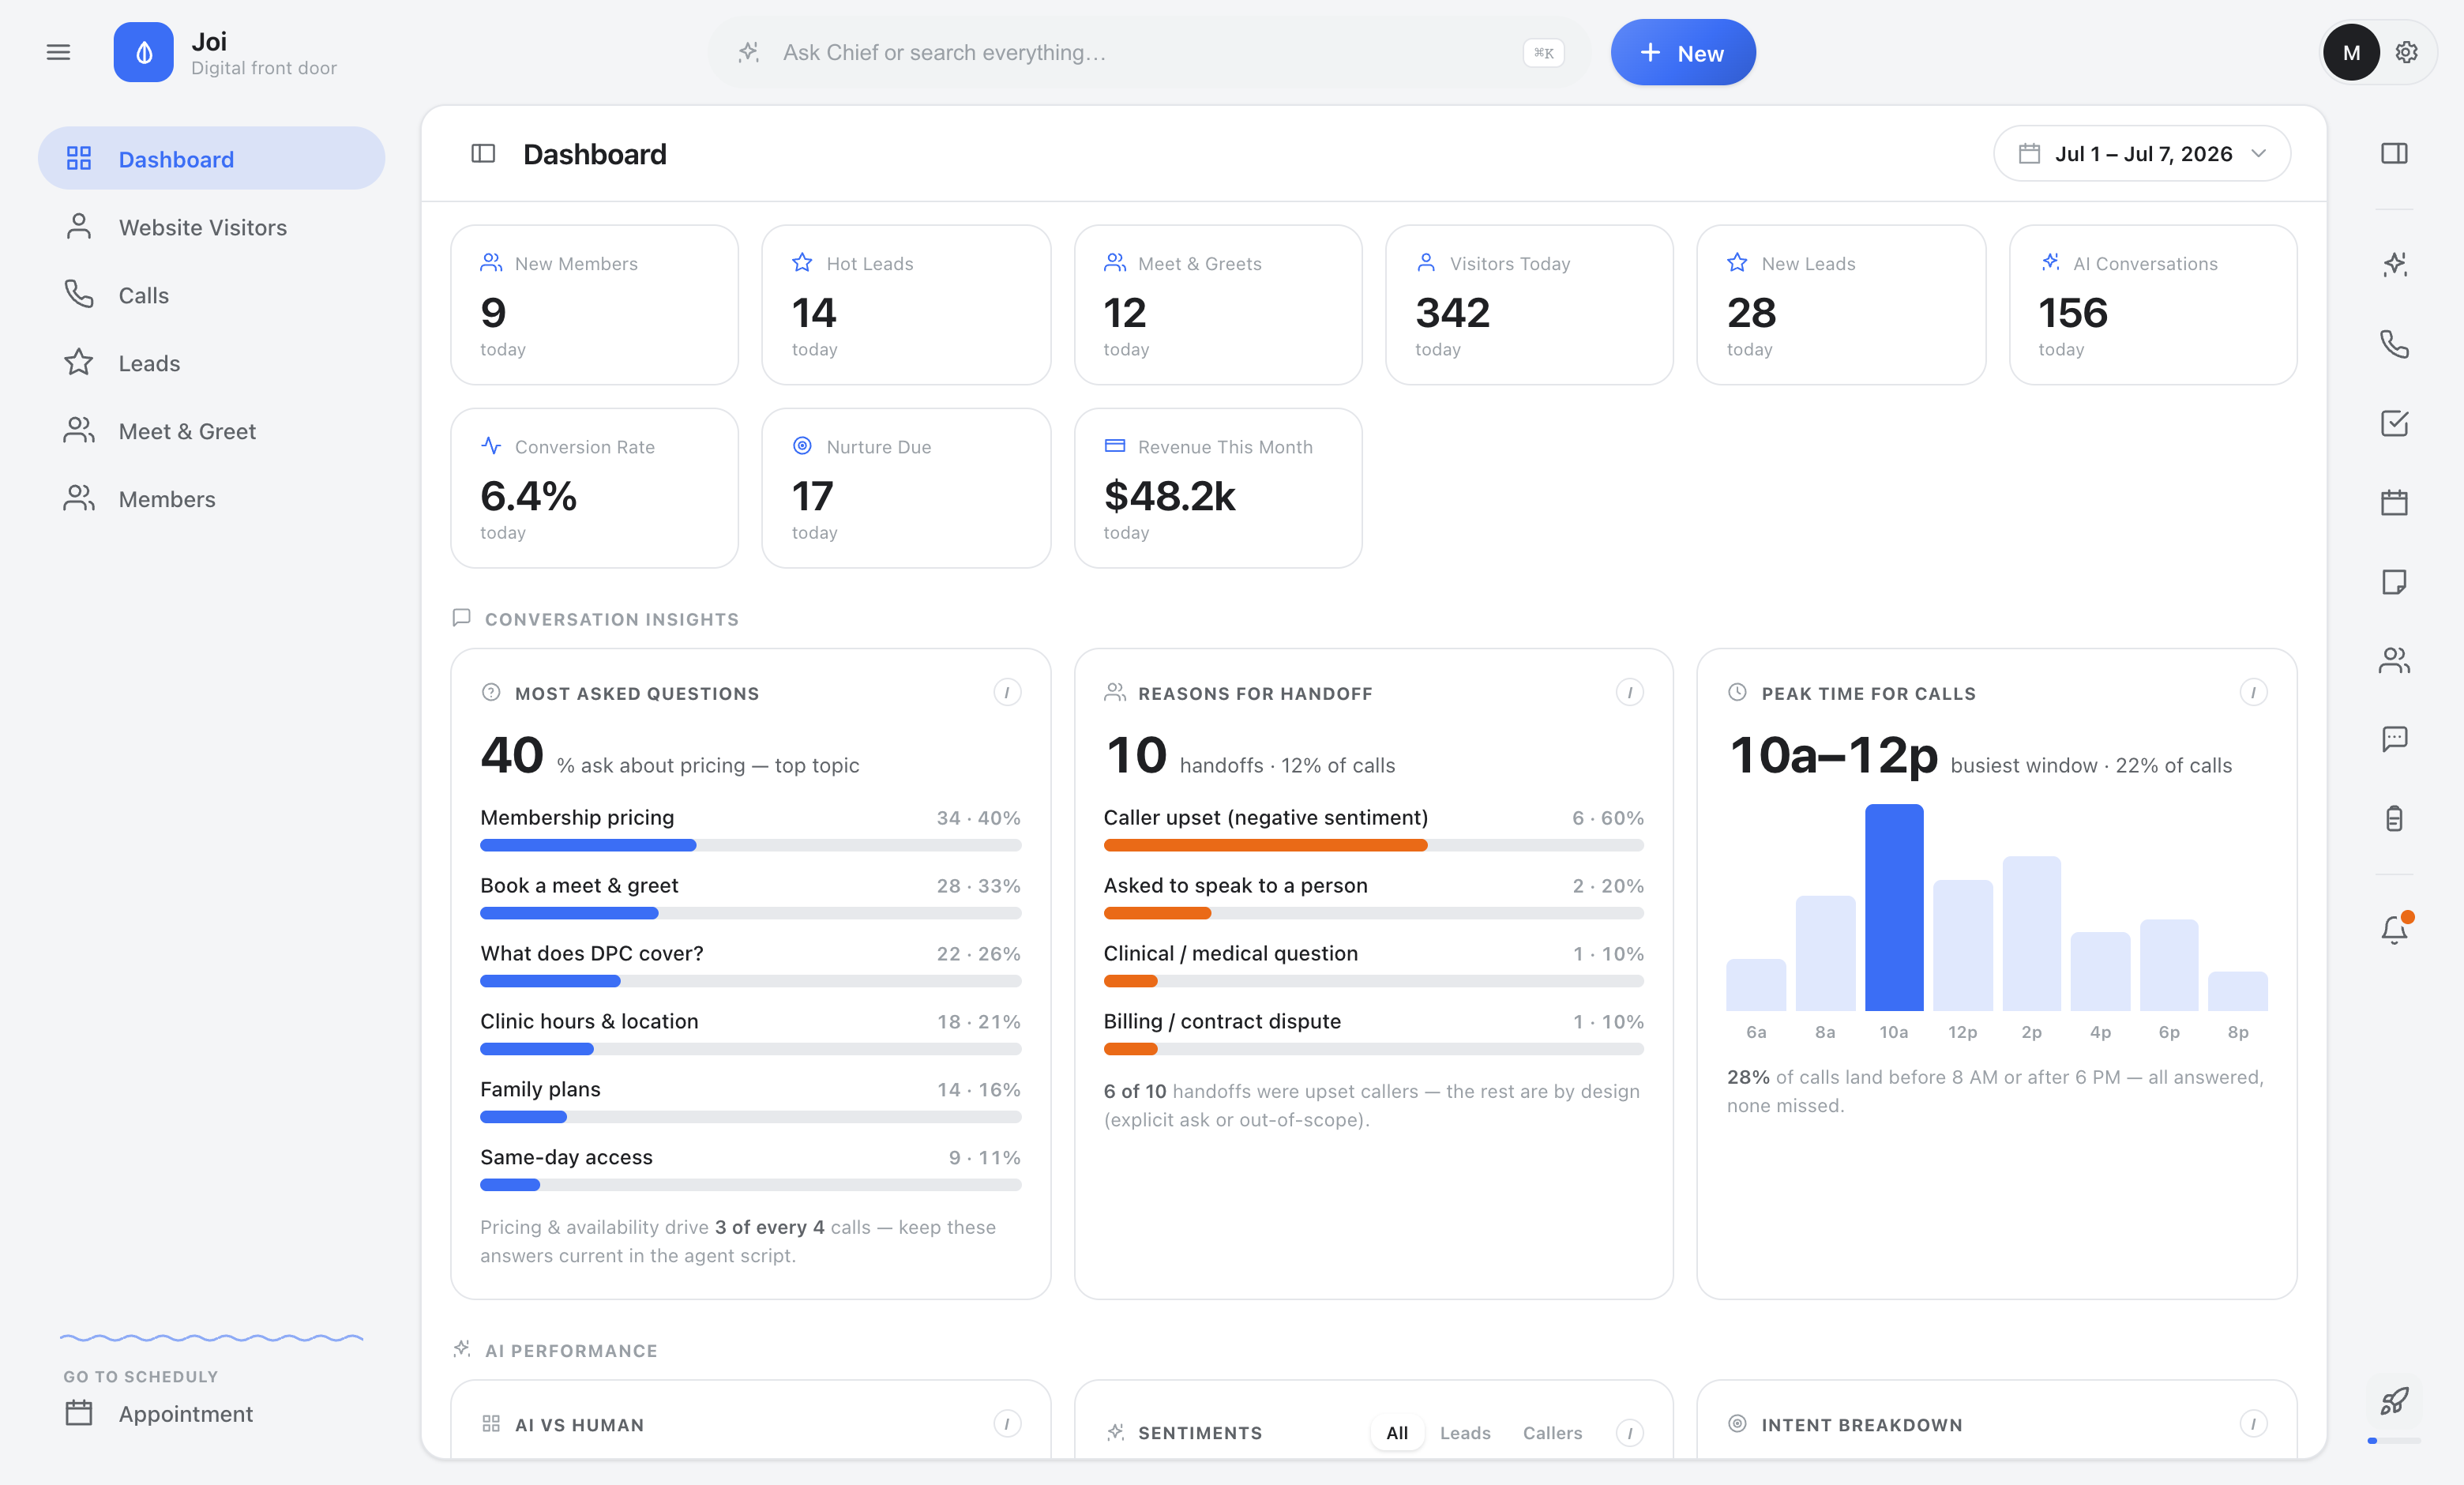
Task: Open the chat message icon in right rail
Action: coord(2394,739)
